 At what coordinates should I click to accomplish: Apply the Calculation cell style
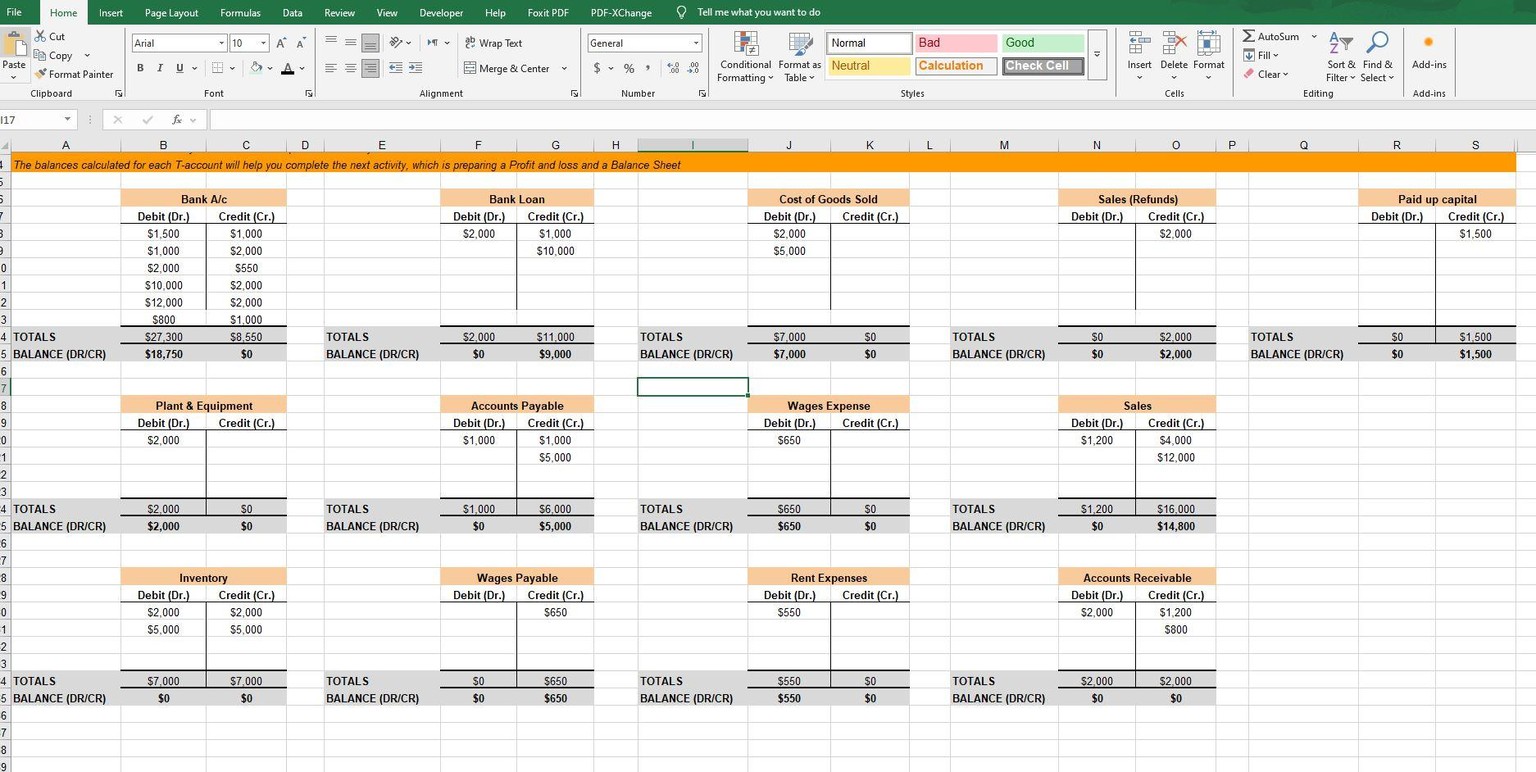coord(956,66)
